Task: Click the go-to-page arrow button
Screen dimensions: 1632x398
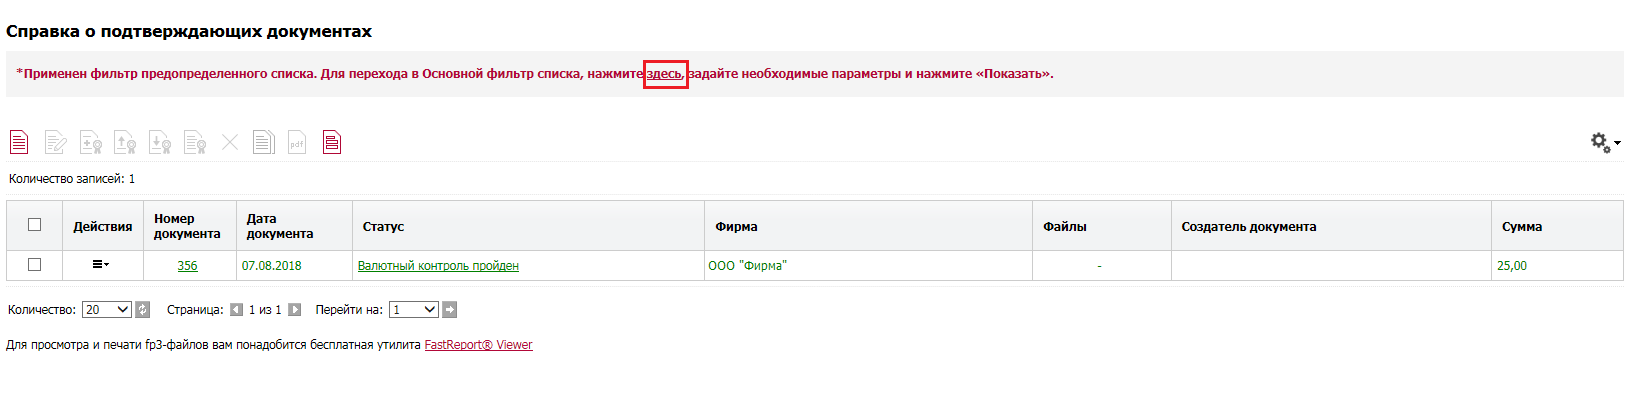Action: (450, 310)
